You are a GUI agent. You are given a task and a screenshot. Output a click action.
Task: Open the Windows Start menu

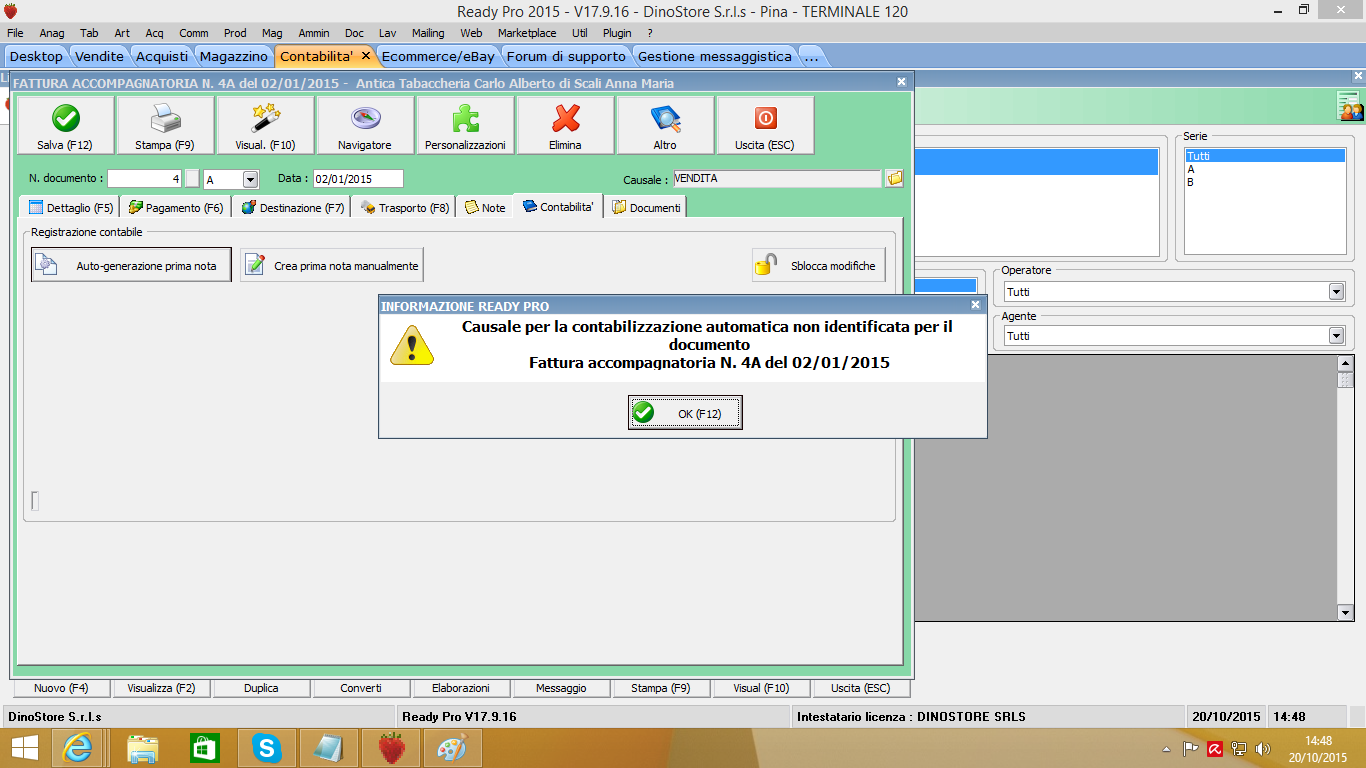coord(24,747)
